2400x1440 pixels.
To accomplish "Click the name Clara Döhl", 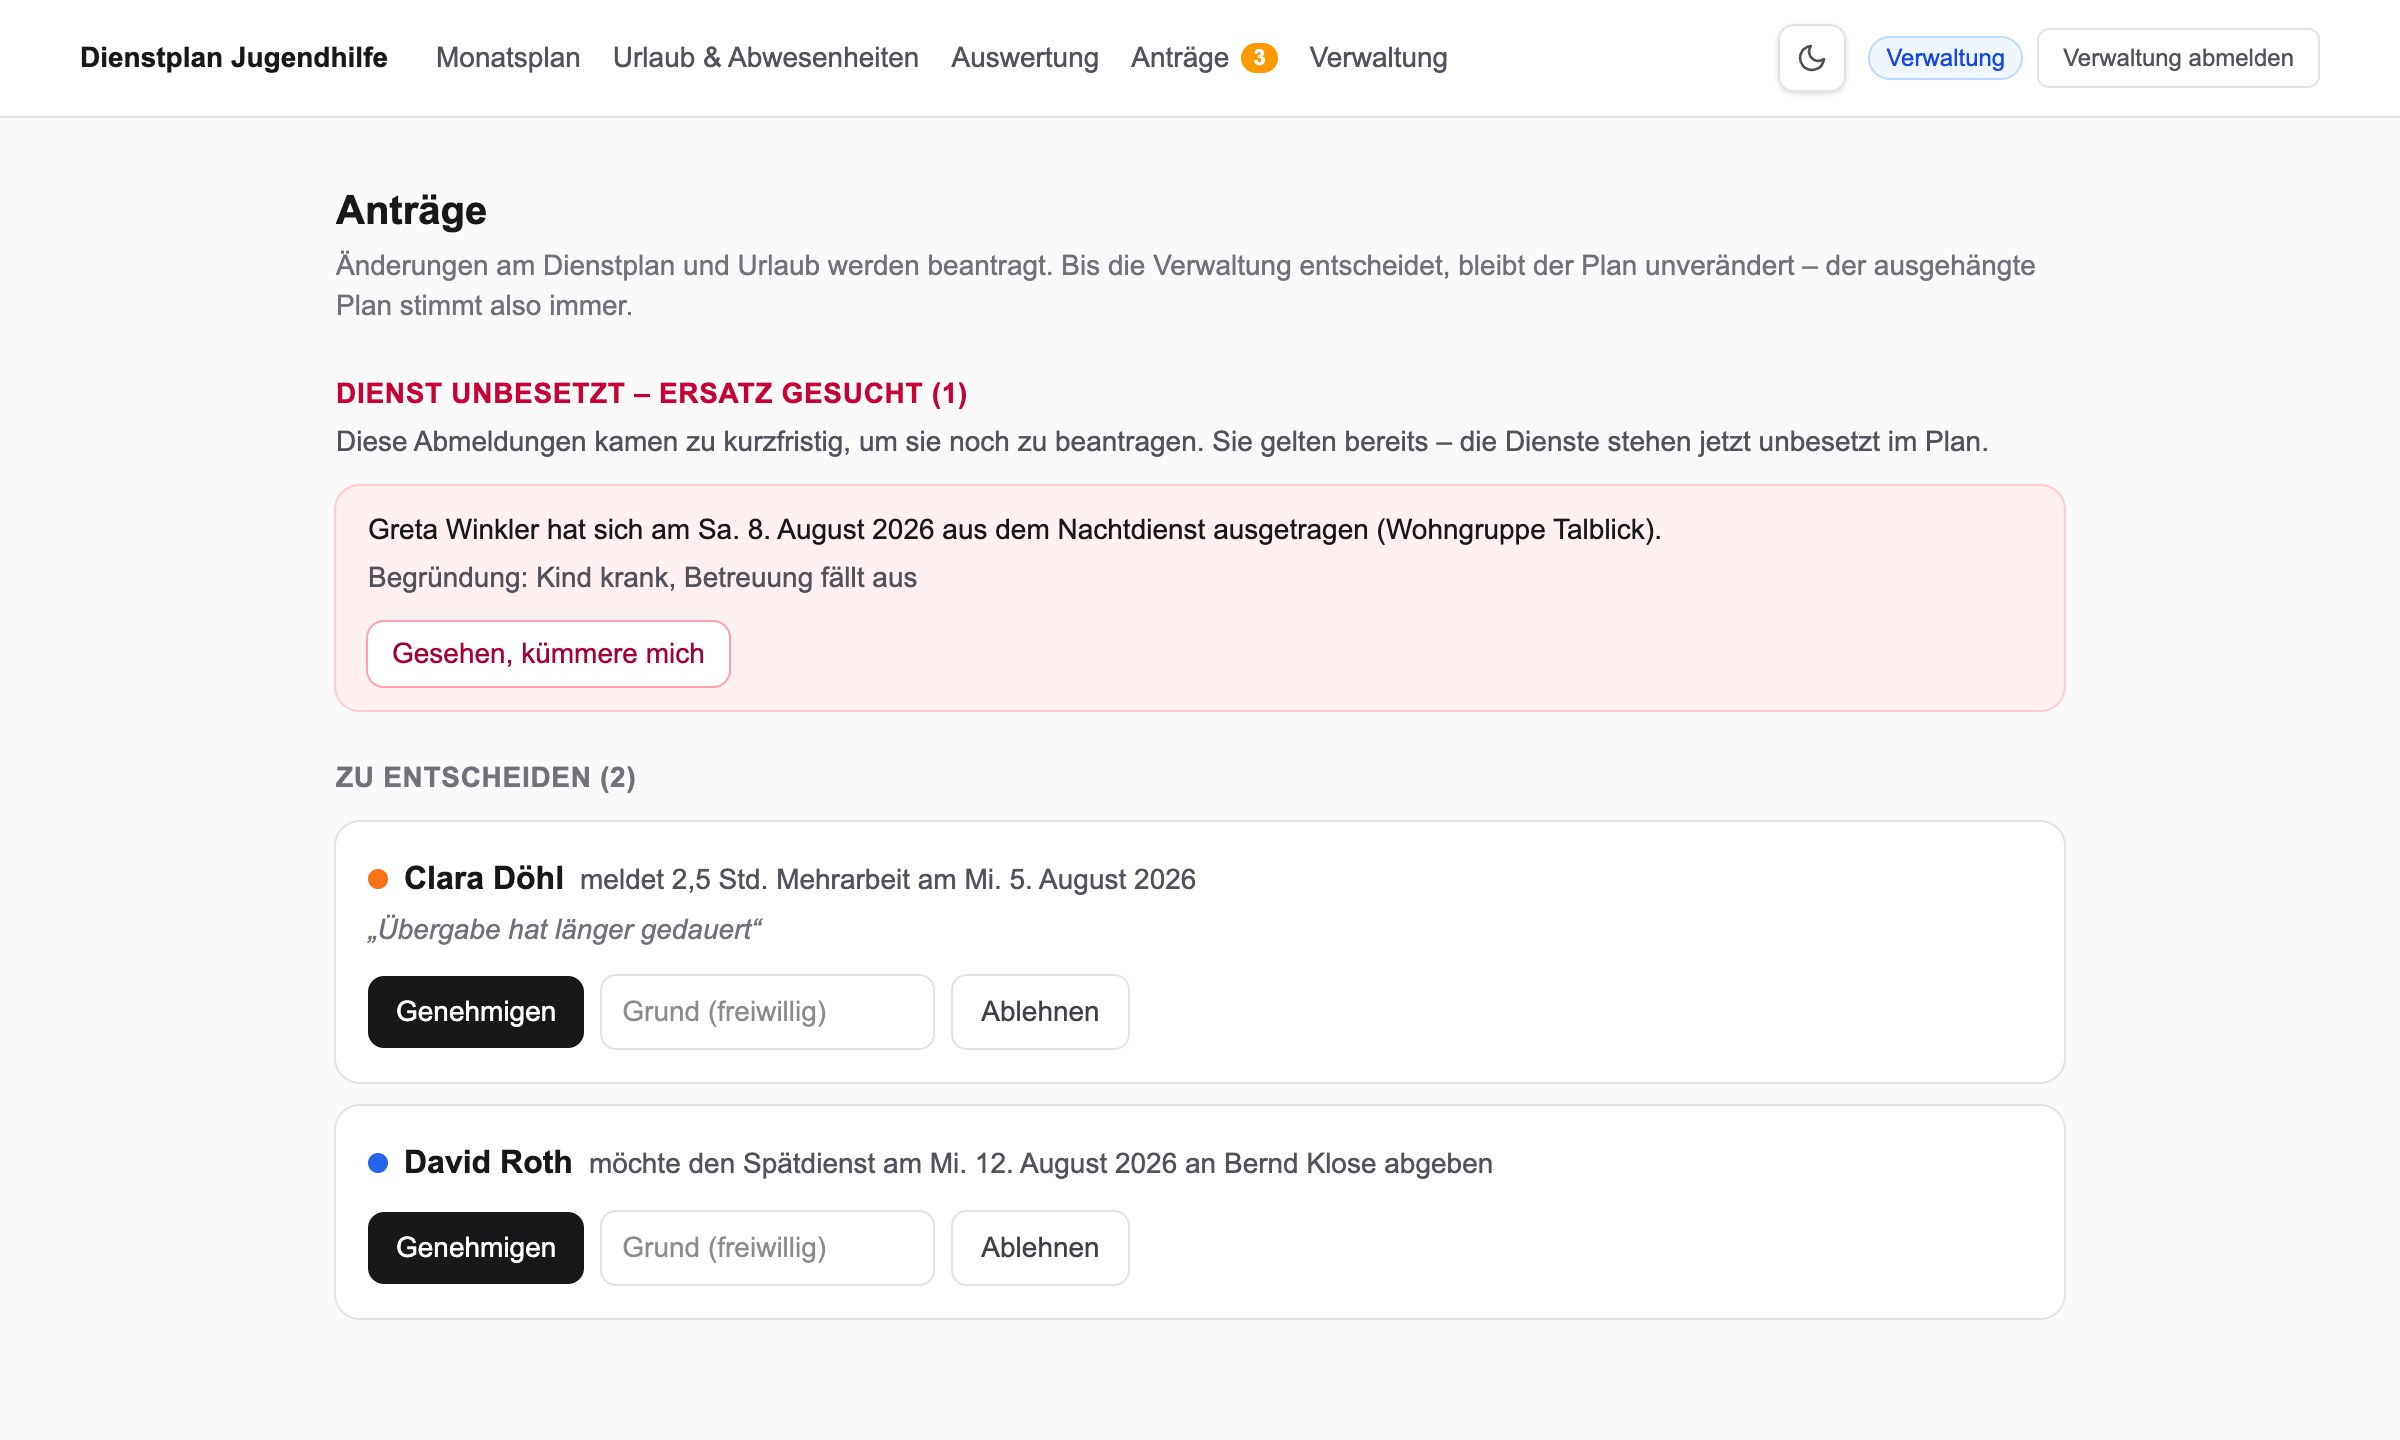I will click(x=484, y=878).
